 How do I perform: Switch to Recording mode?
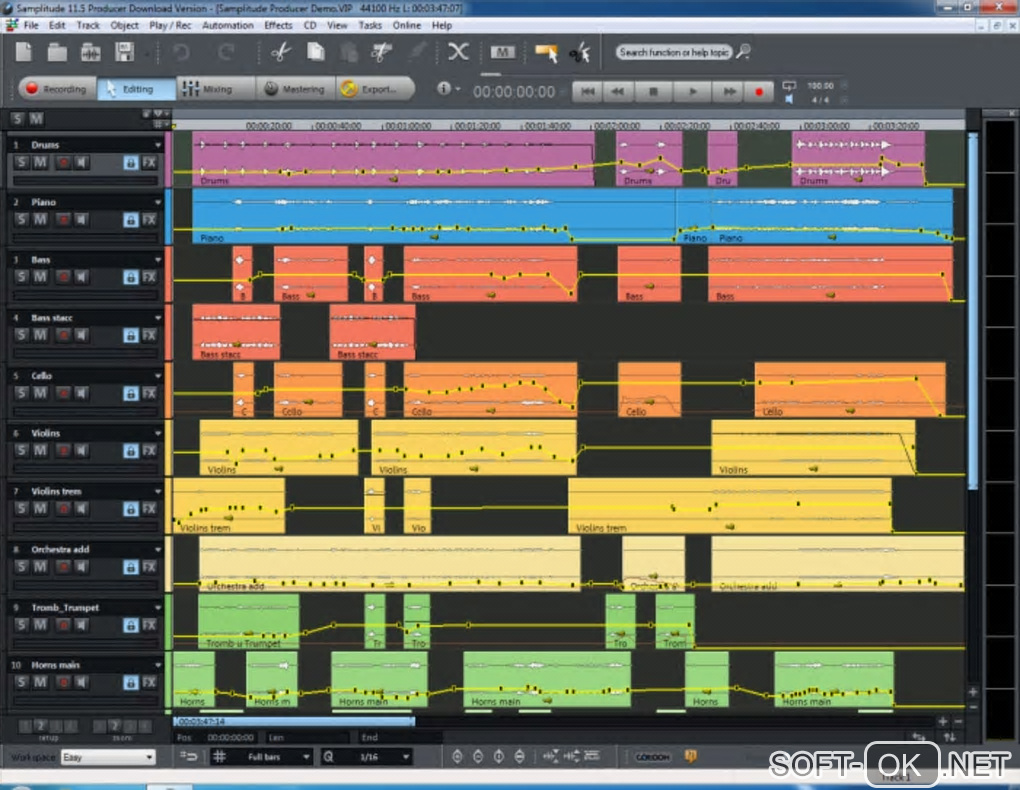point(57,89)
